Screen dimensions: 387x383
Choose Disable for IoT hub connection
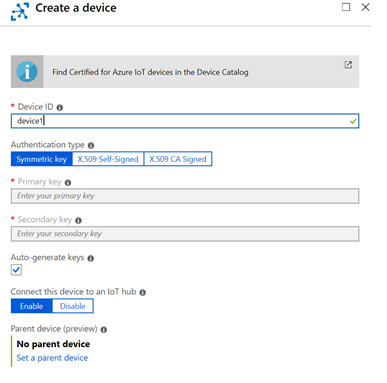click(73, 306)
